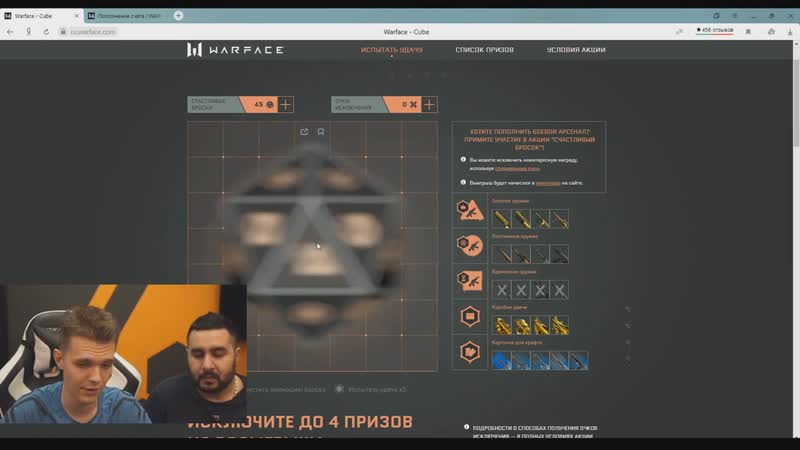Pick the first golden luck box
The height and width of the screenshot is (450, 800).
pos(502,325)
